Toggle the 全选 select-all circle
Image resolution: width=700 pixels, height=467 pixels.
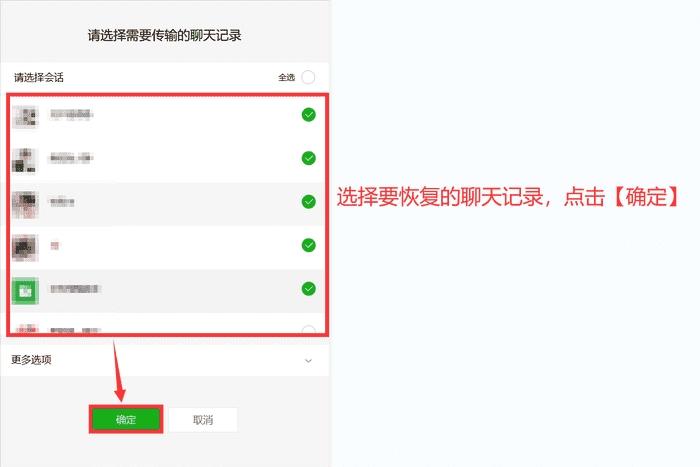(308, 77)
